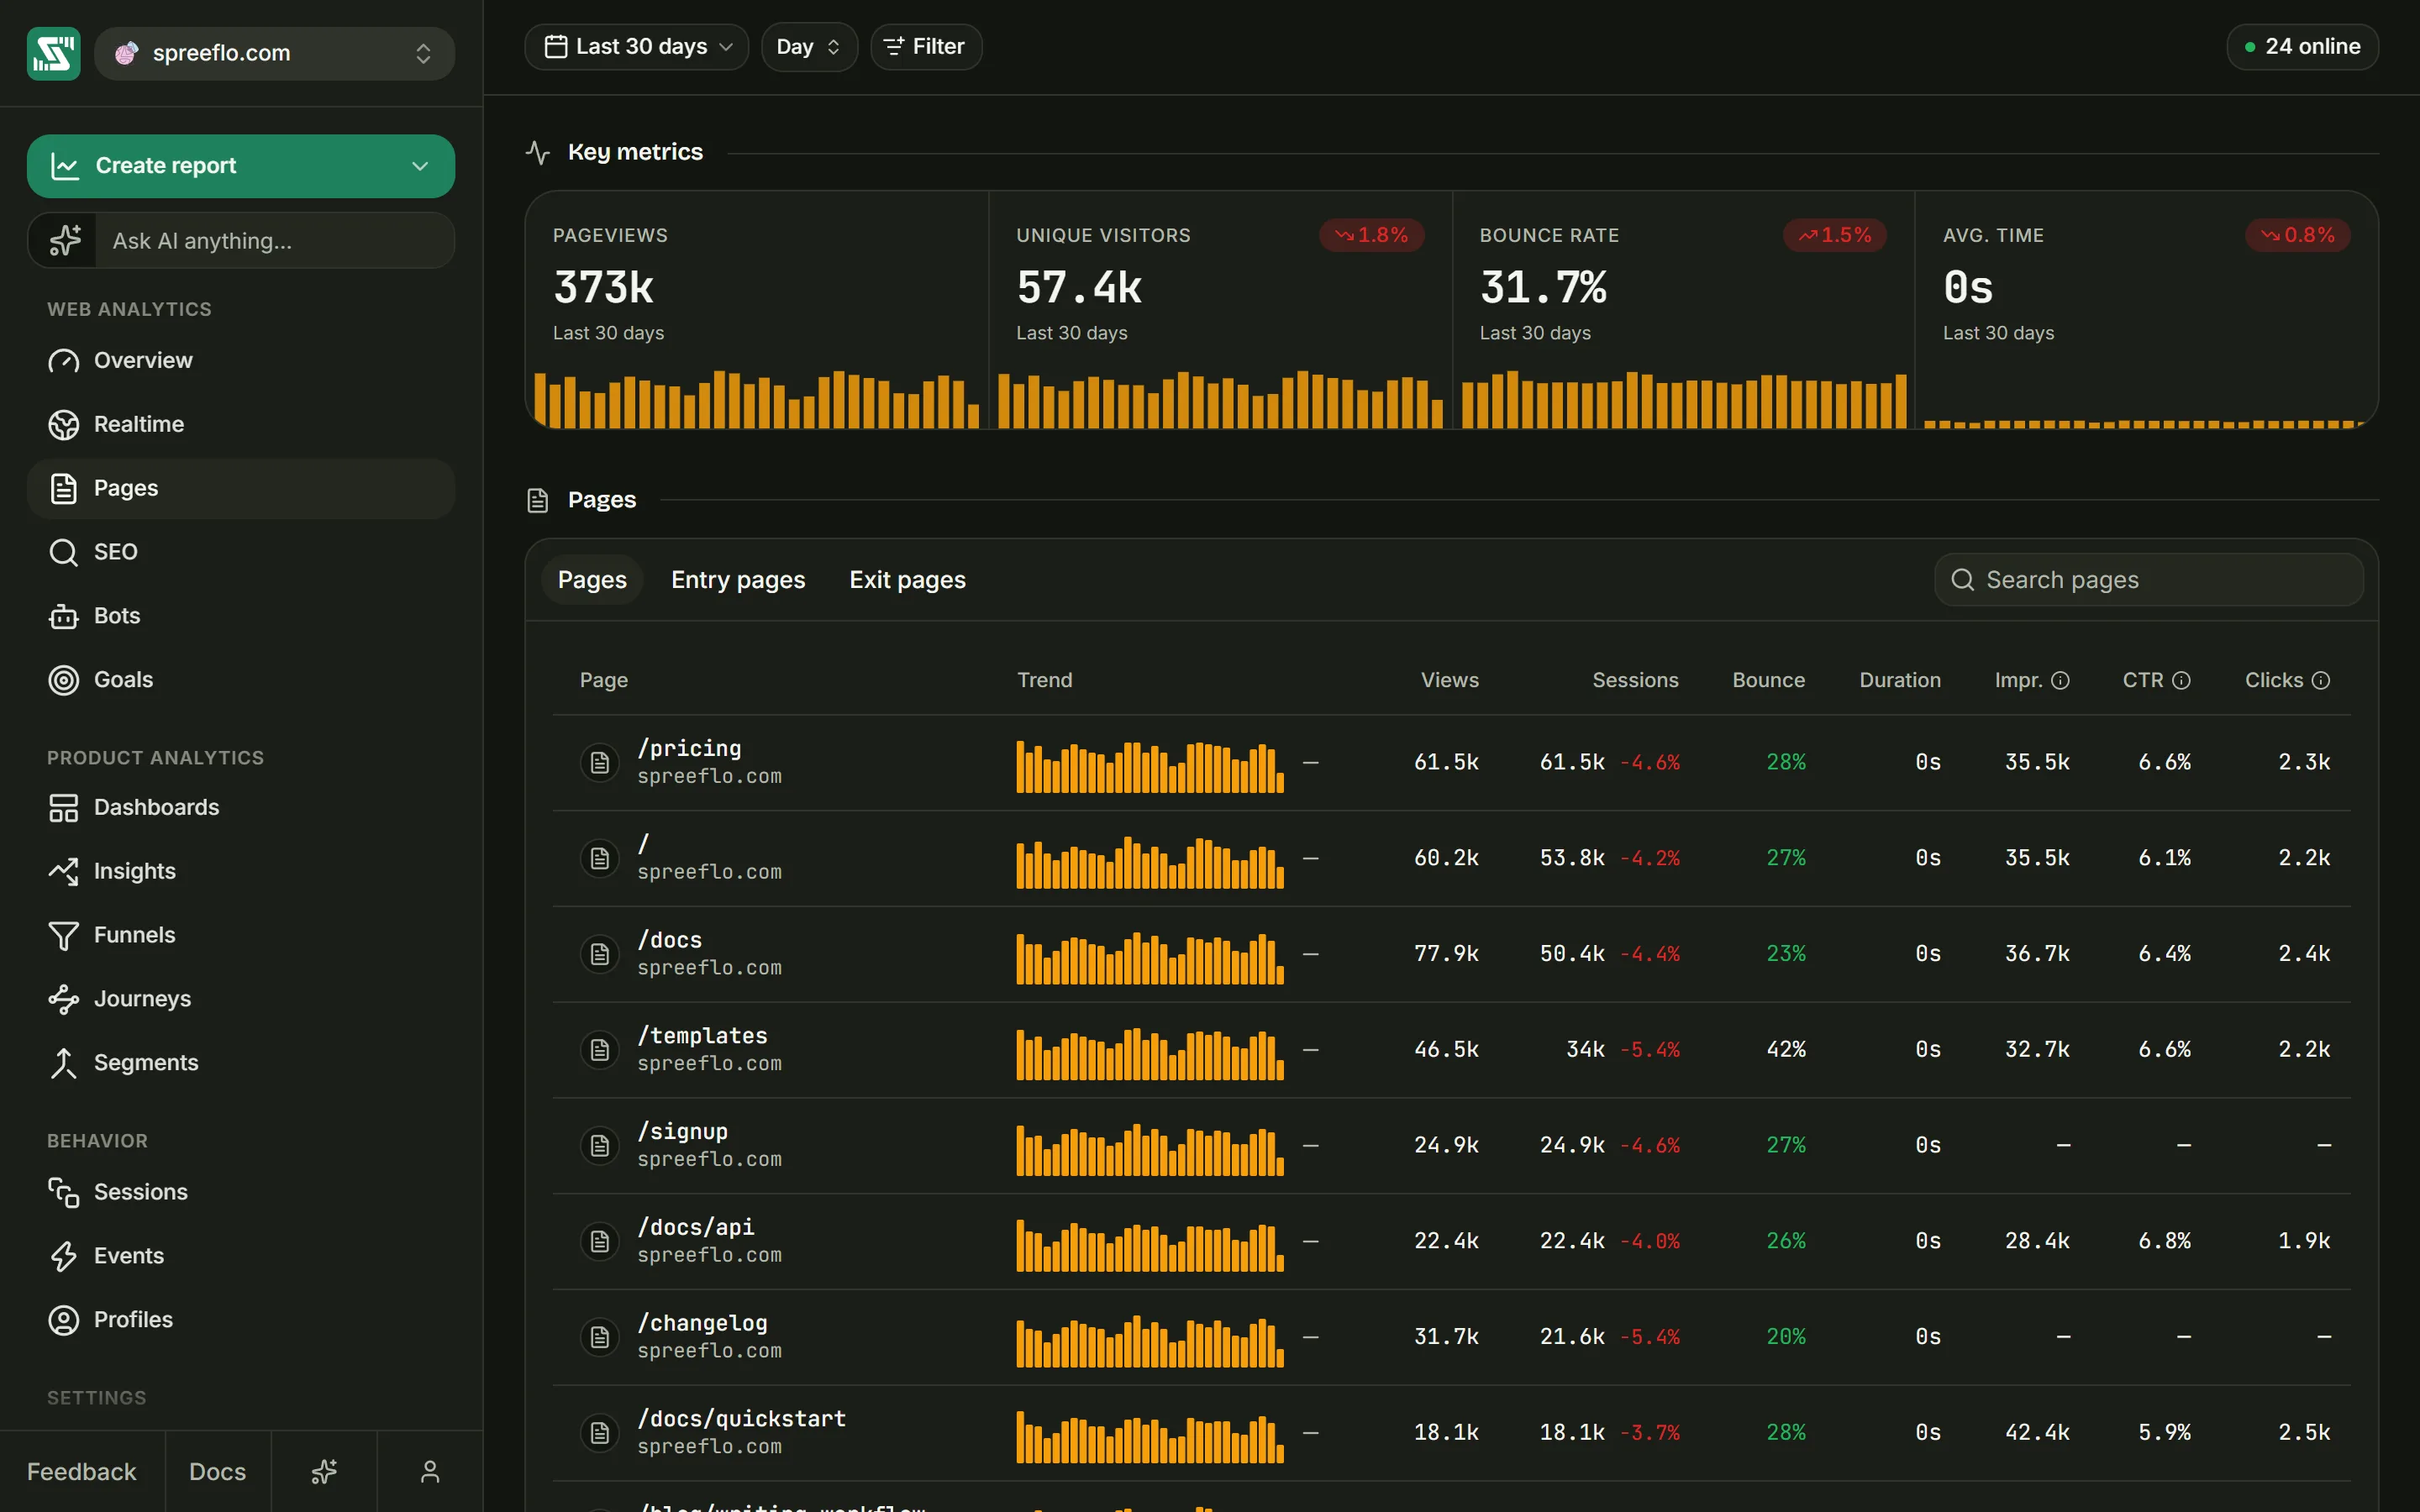Viewport: 2420px width, 1512px height.
Task: Switch to the Entry pages tab
Action: coord(738,580)
